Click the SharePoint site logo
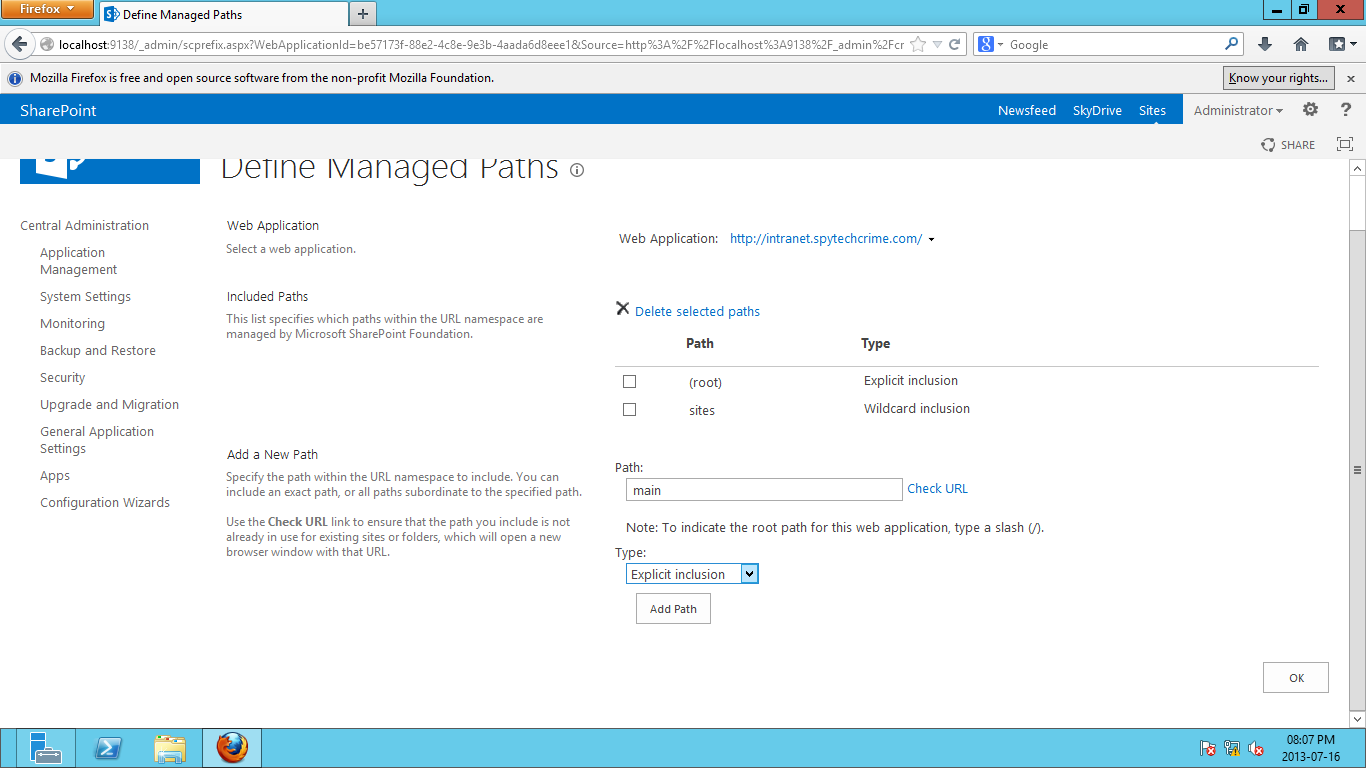The image size is (1366, 768). pyautogui.click(x=110, y=171)
